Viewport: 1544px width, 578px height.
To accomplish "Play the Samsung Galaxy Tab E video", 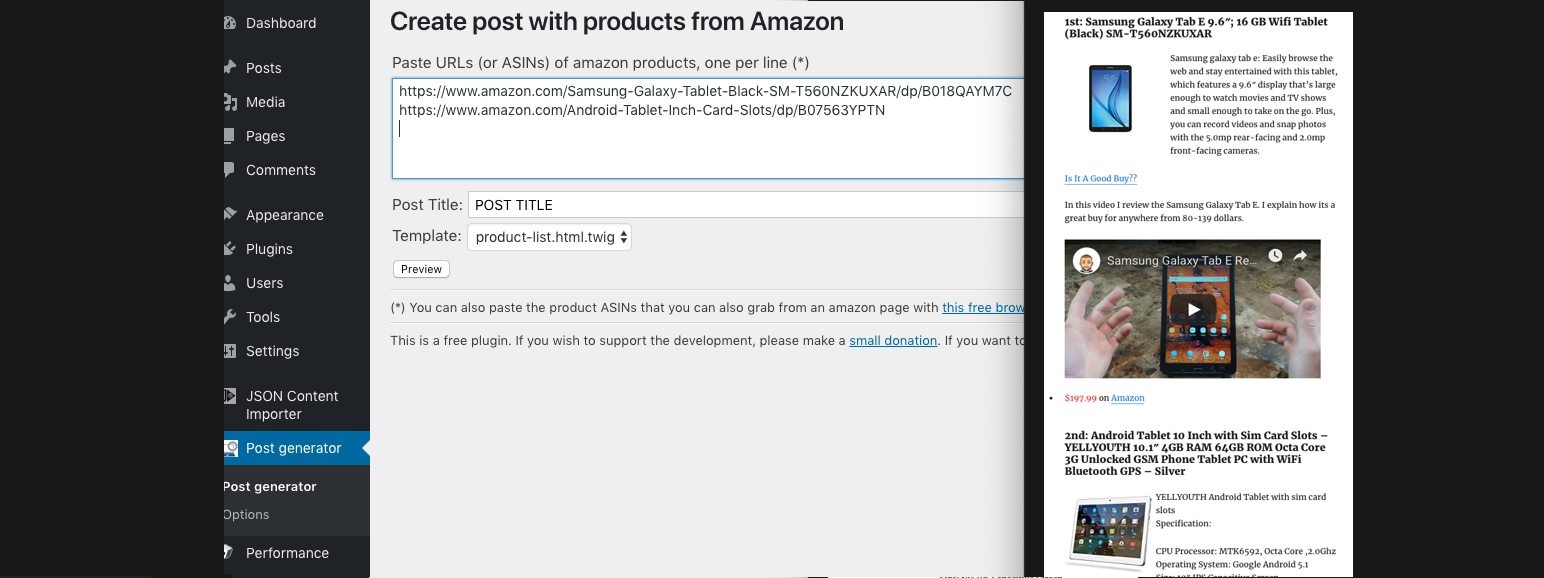I will coord(1193,309).
